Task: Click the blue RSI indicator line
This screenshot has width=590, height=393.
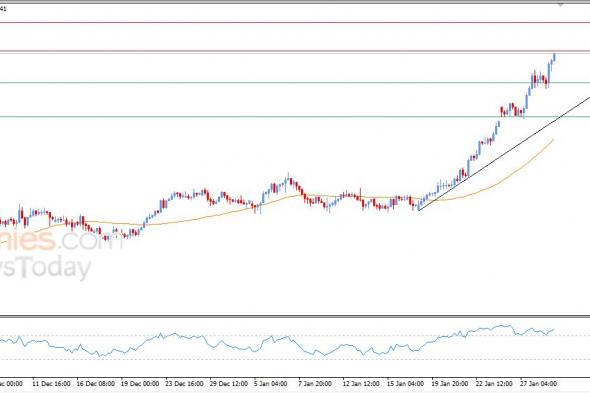Action: pyautogui.click(x=277, y=340)
